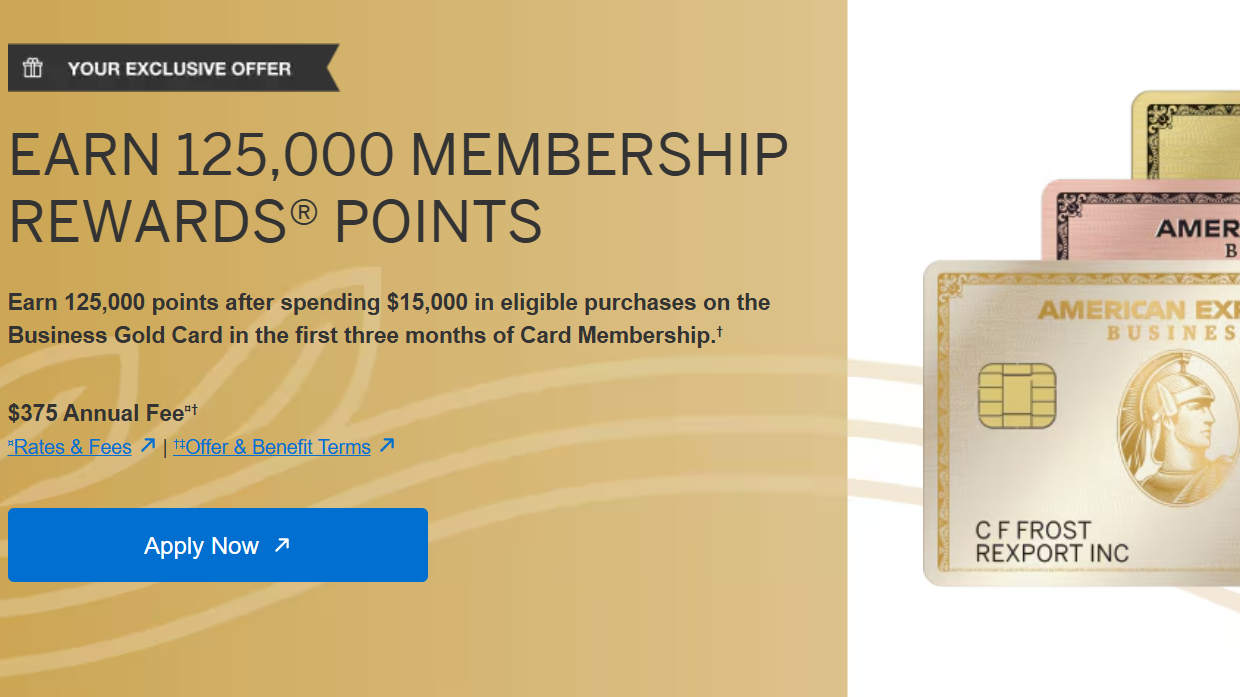Viewport: 1240px width, 697px height.
Task: Click the Apply Now button
Action: tap(218, 545)
